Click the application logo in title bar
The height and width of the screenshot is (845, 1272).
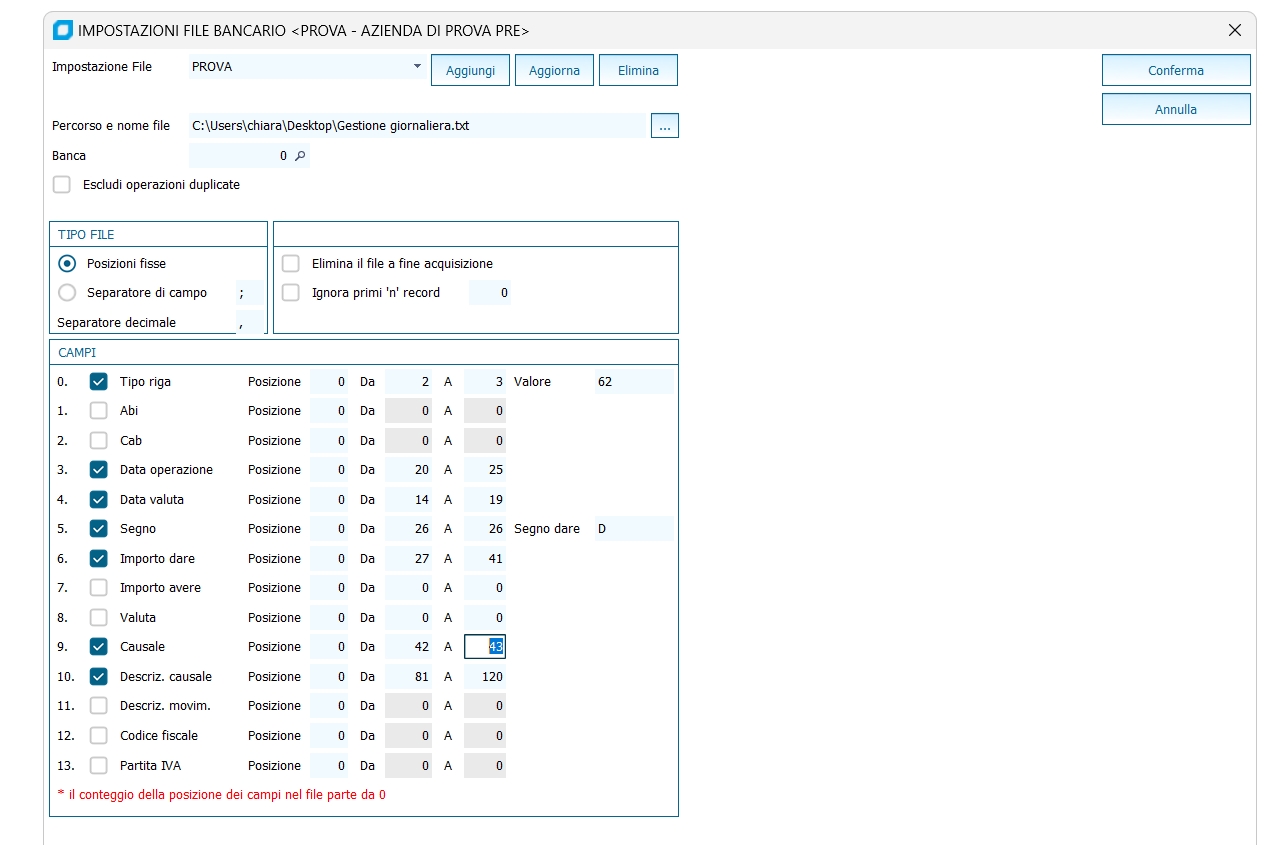(62, 30)
